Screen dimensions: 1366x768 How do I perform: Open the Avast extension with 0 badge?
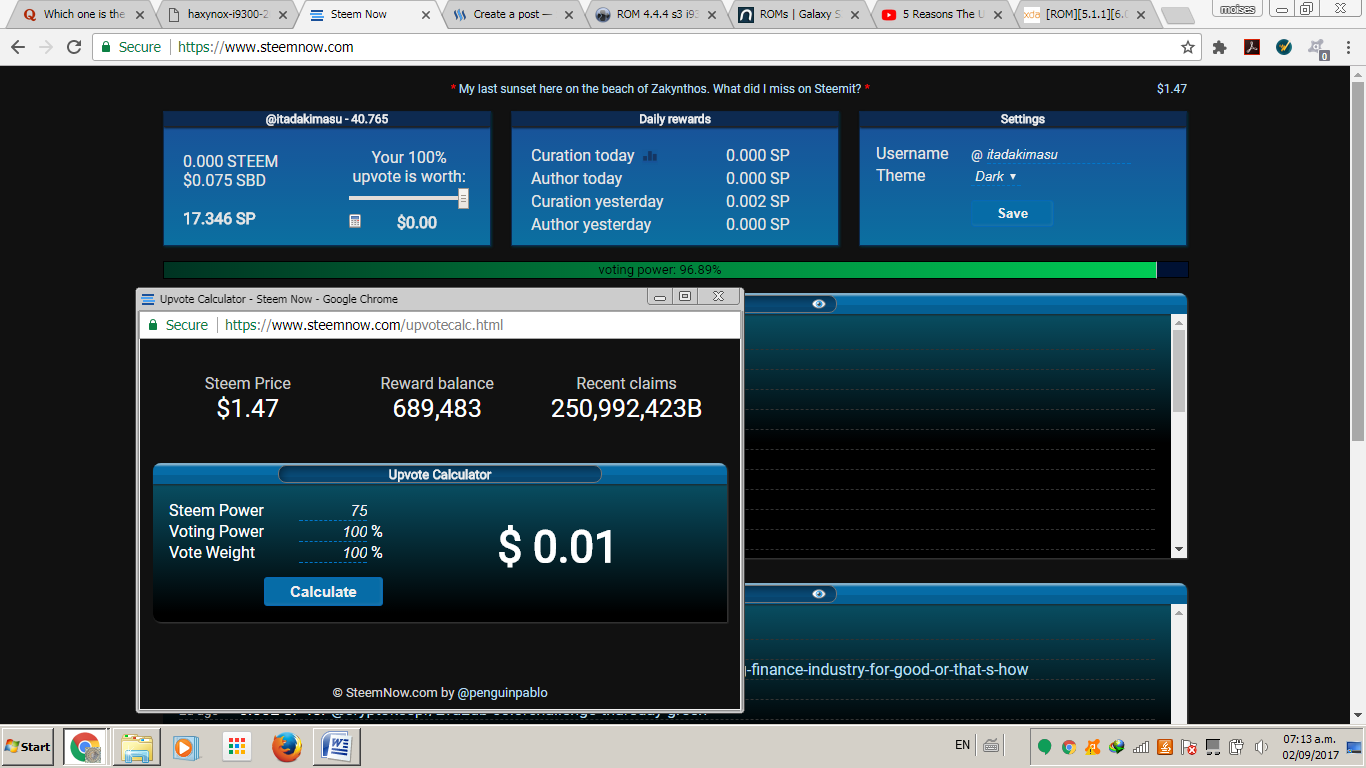pyautogui.click(x=1318, y=48)
